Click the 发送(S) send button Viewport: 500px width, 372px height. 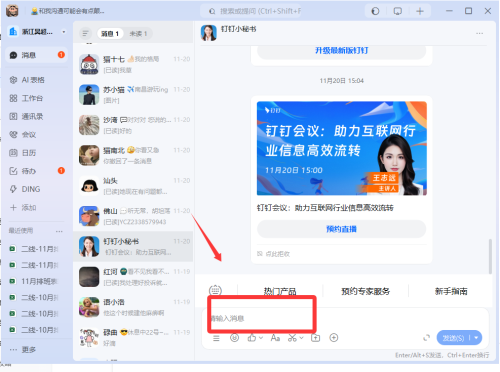[453, 338]
